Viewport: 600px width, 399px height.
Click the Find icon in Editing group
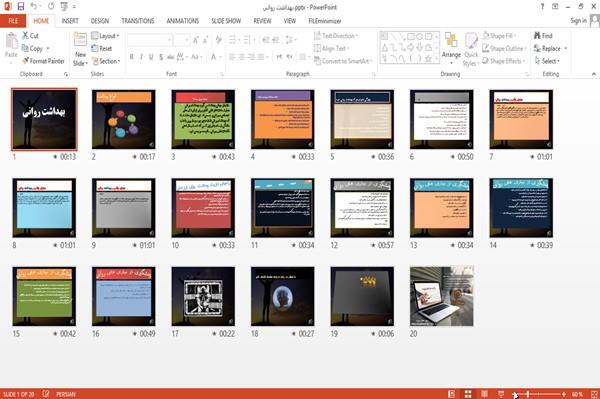click(543, 36)
